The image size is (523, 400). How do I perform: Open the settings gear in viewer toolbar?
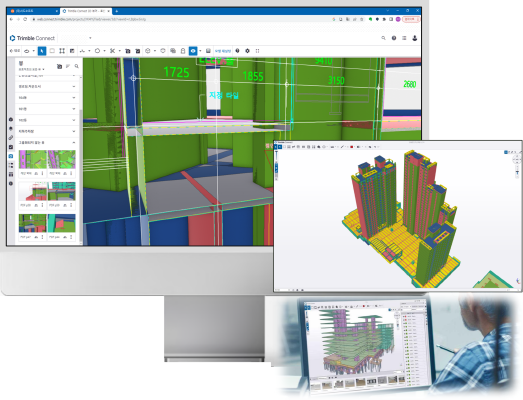click(x=247, y=51)
